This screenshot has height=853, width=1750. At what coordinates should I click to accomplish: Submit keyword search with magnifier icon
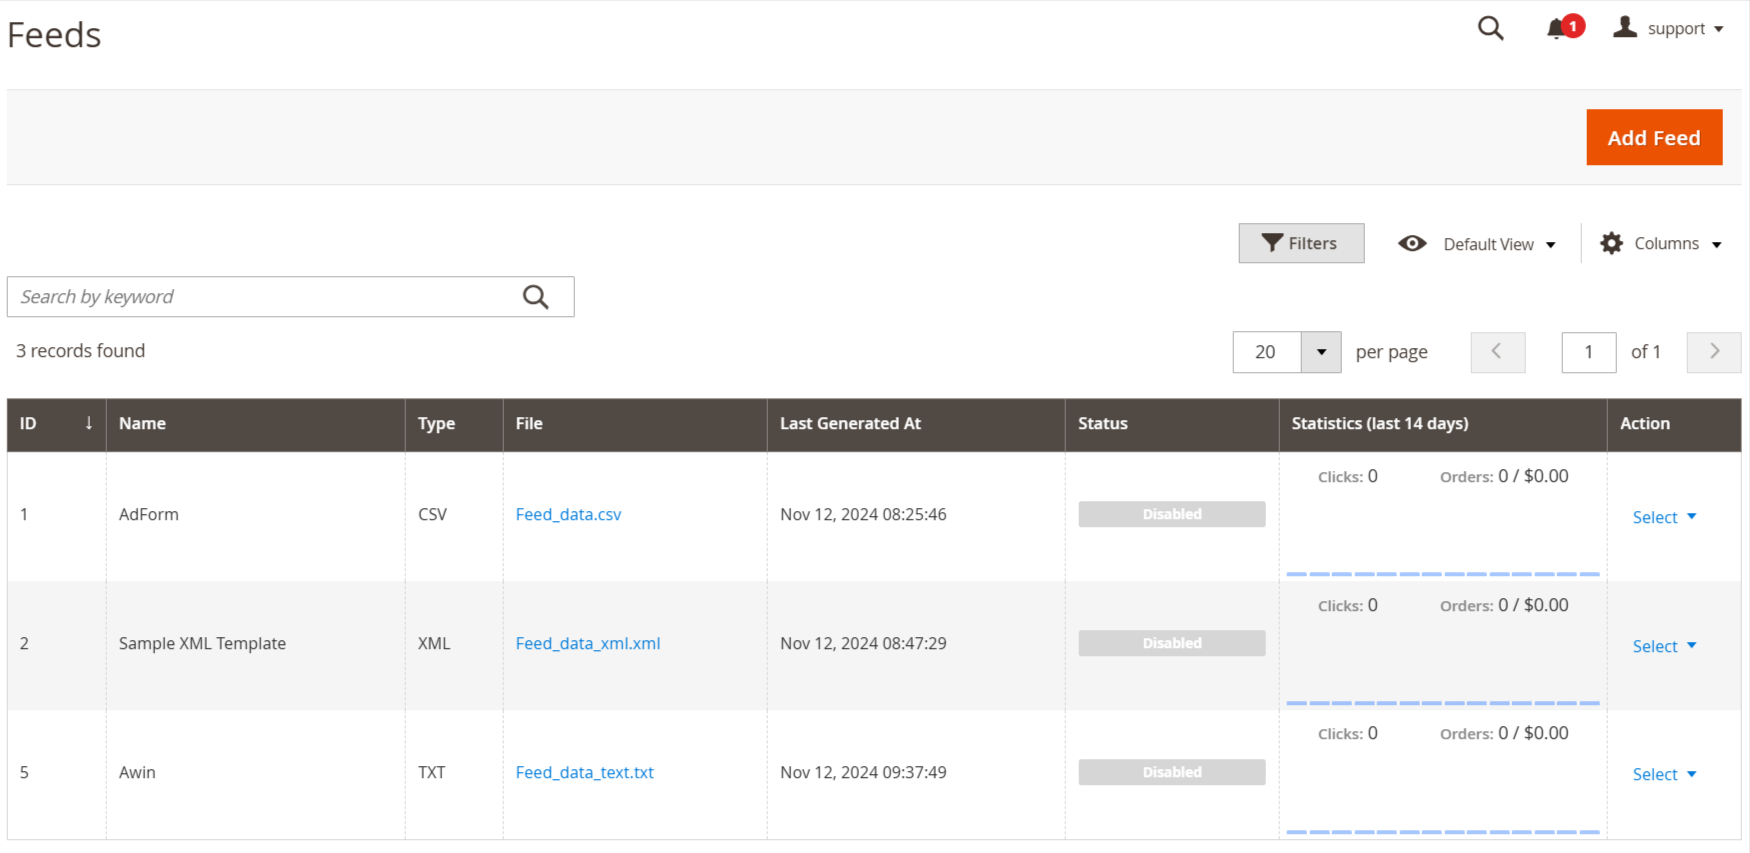536,297
